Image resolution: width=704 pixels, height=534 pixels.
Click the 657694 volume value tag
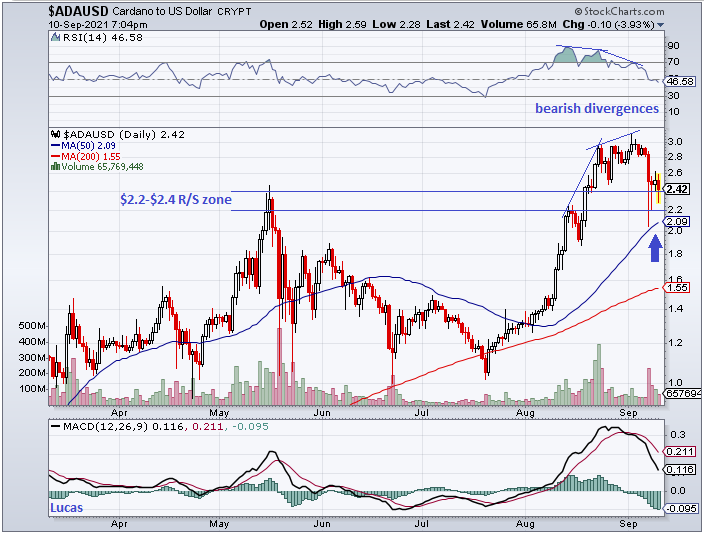(x=683, y=393)
